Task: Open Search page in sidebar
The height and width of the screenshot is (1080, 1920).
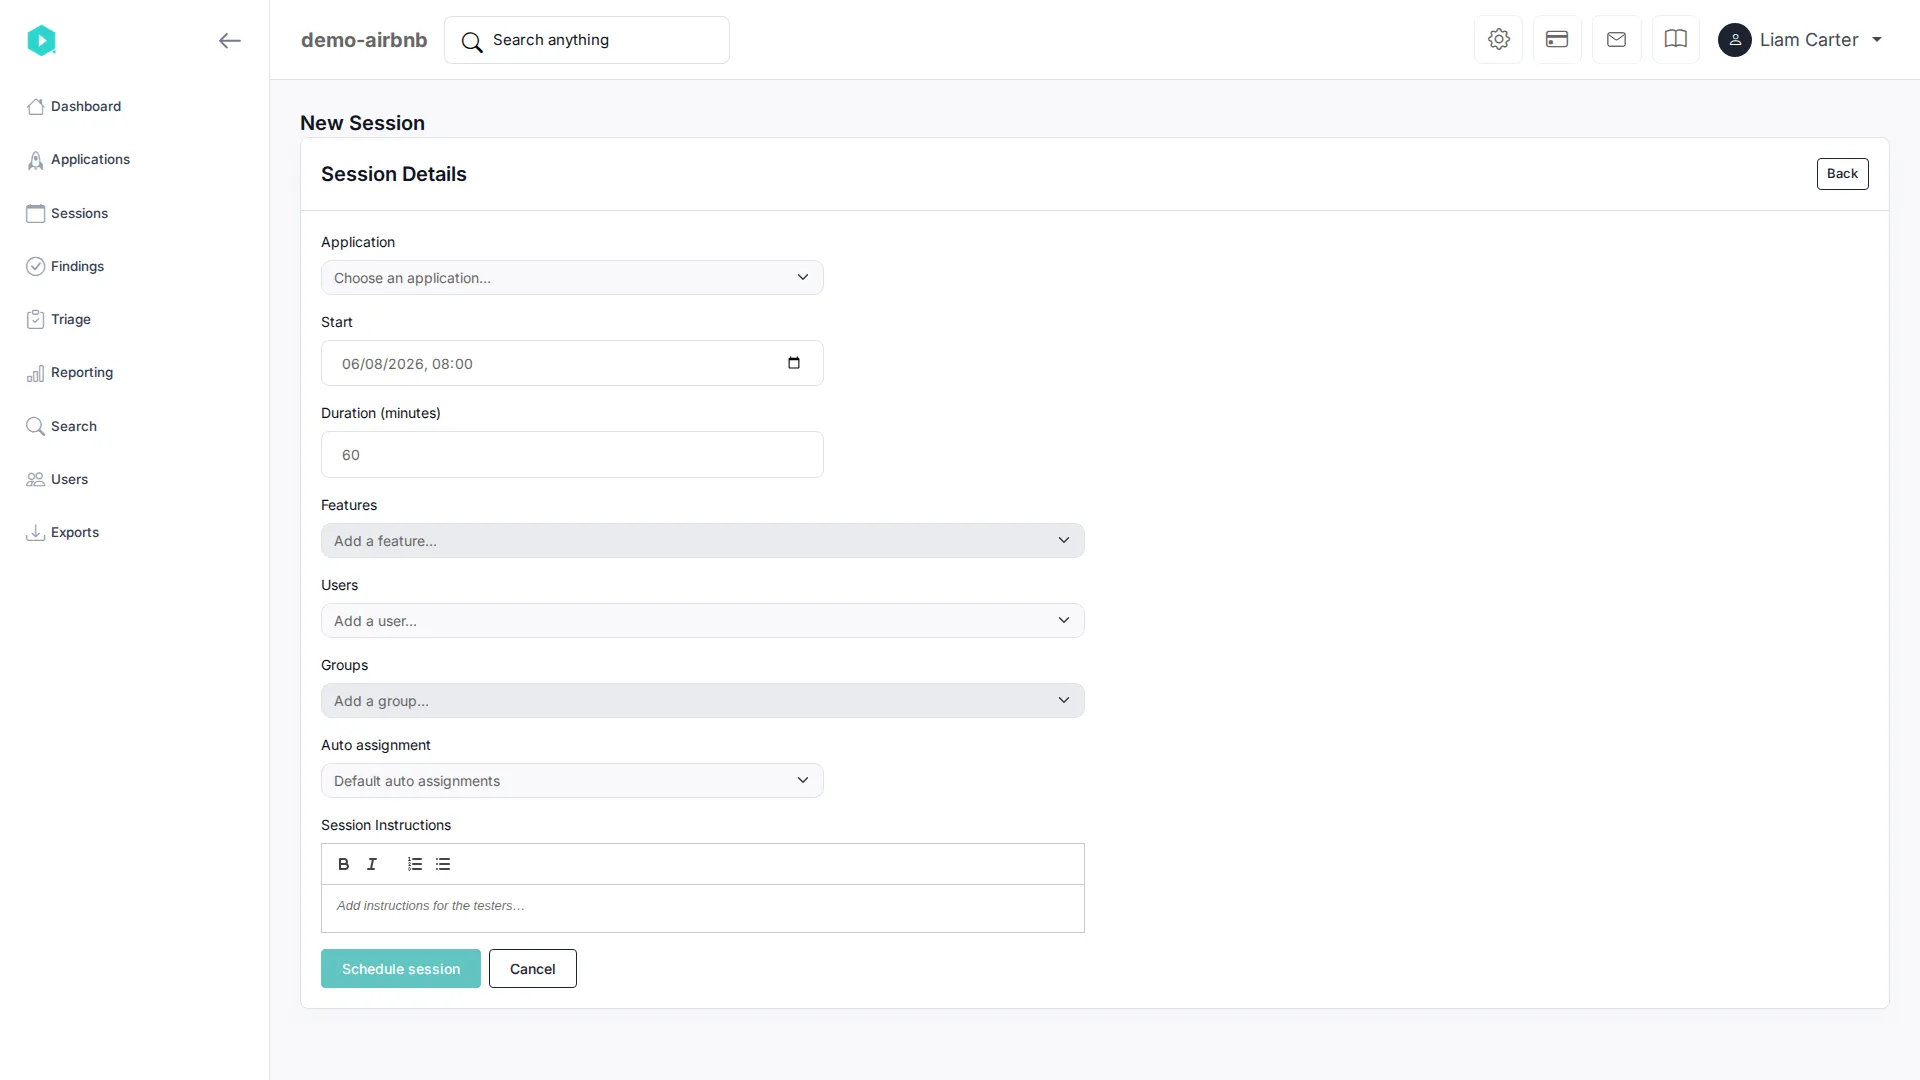Action: [61, 426]
